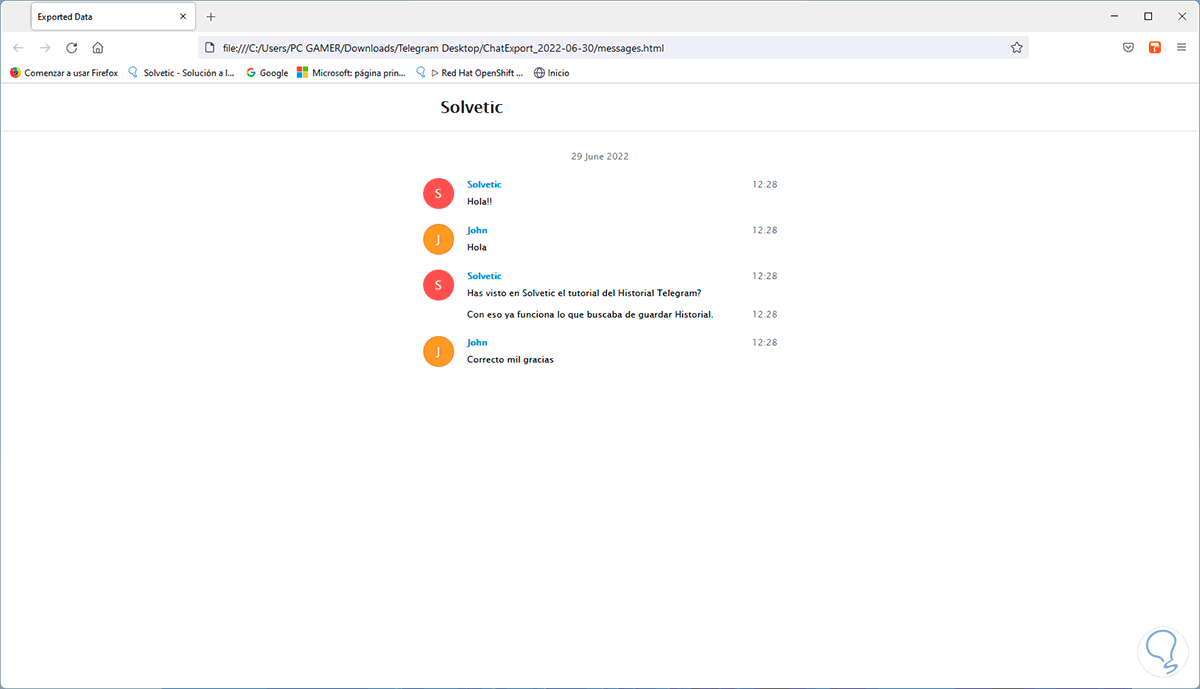
Task: Go back one page in Firefox
Action: click(18, 48)
